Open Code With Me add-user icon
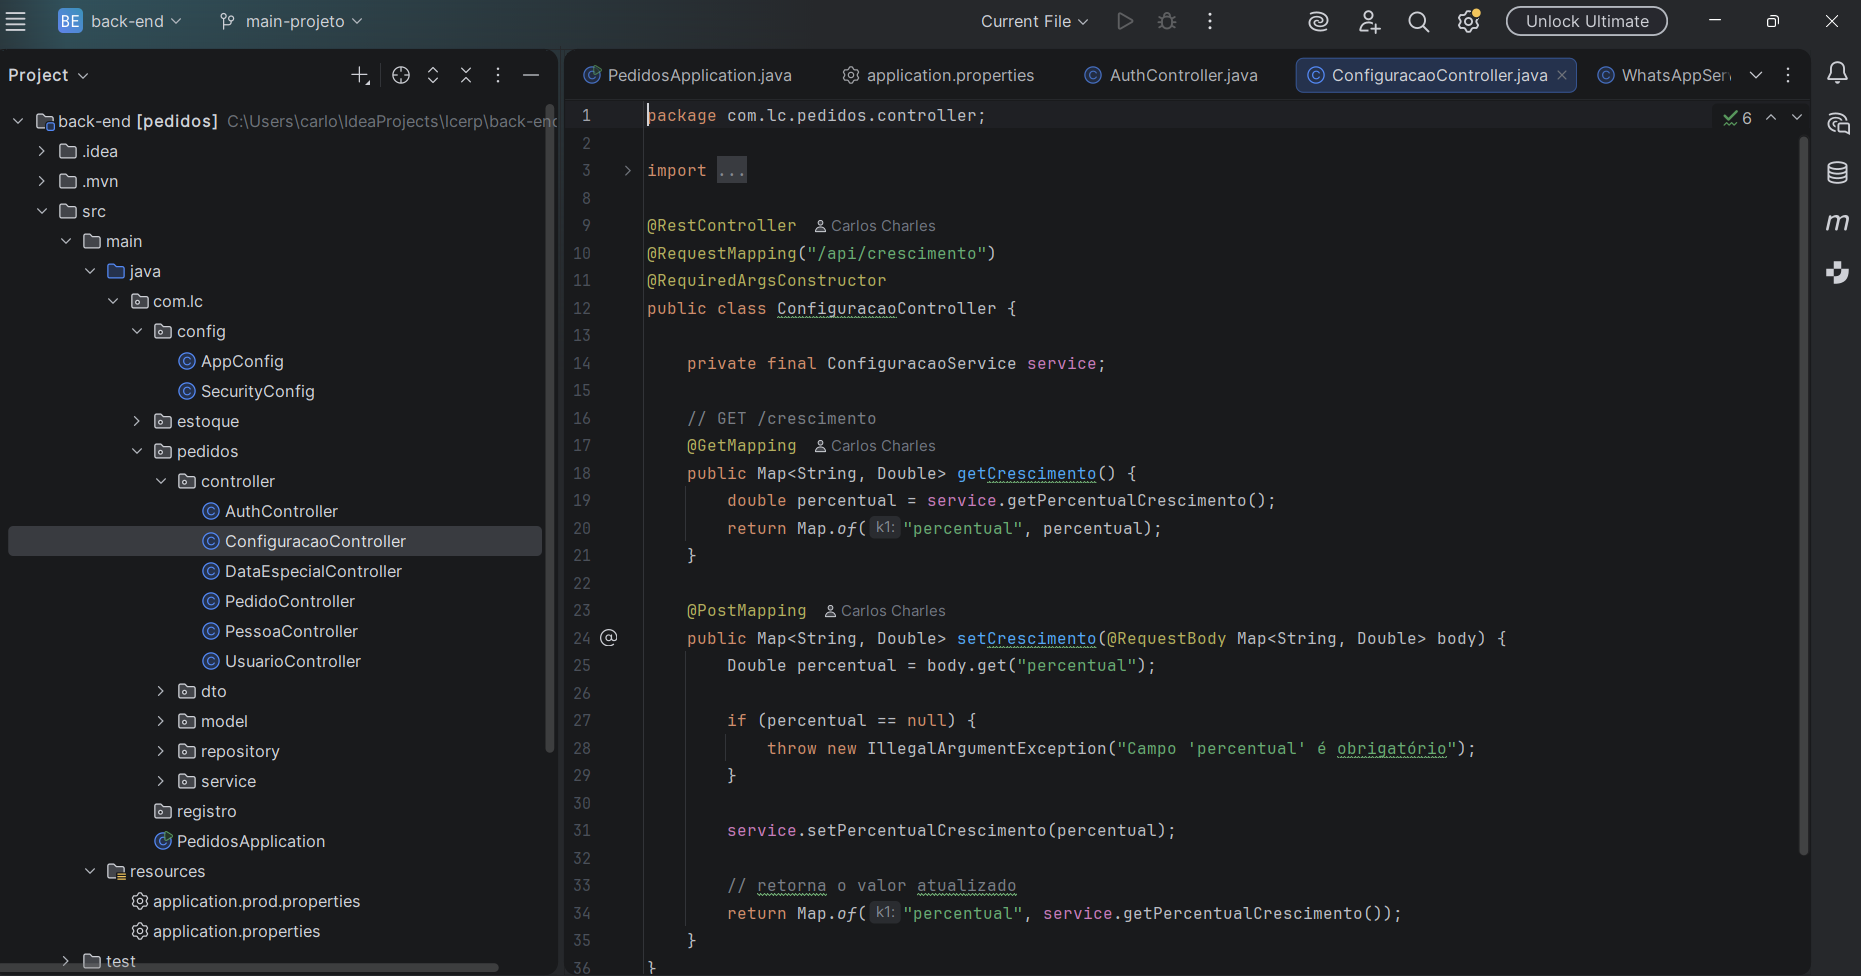This screenshot has height=976, width=1861. click(x=1369, y=21)
